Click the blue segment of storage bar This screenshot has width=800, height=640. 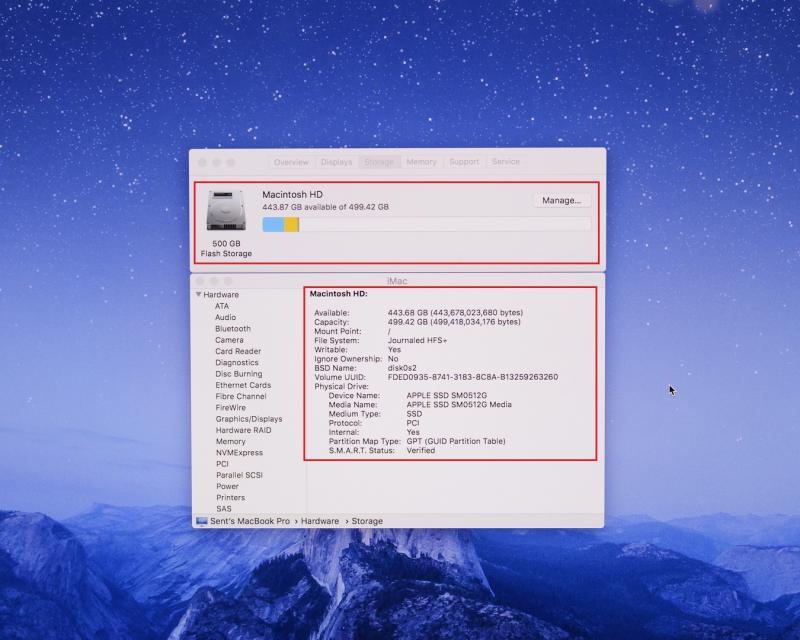[x=273, y=225]
